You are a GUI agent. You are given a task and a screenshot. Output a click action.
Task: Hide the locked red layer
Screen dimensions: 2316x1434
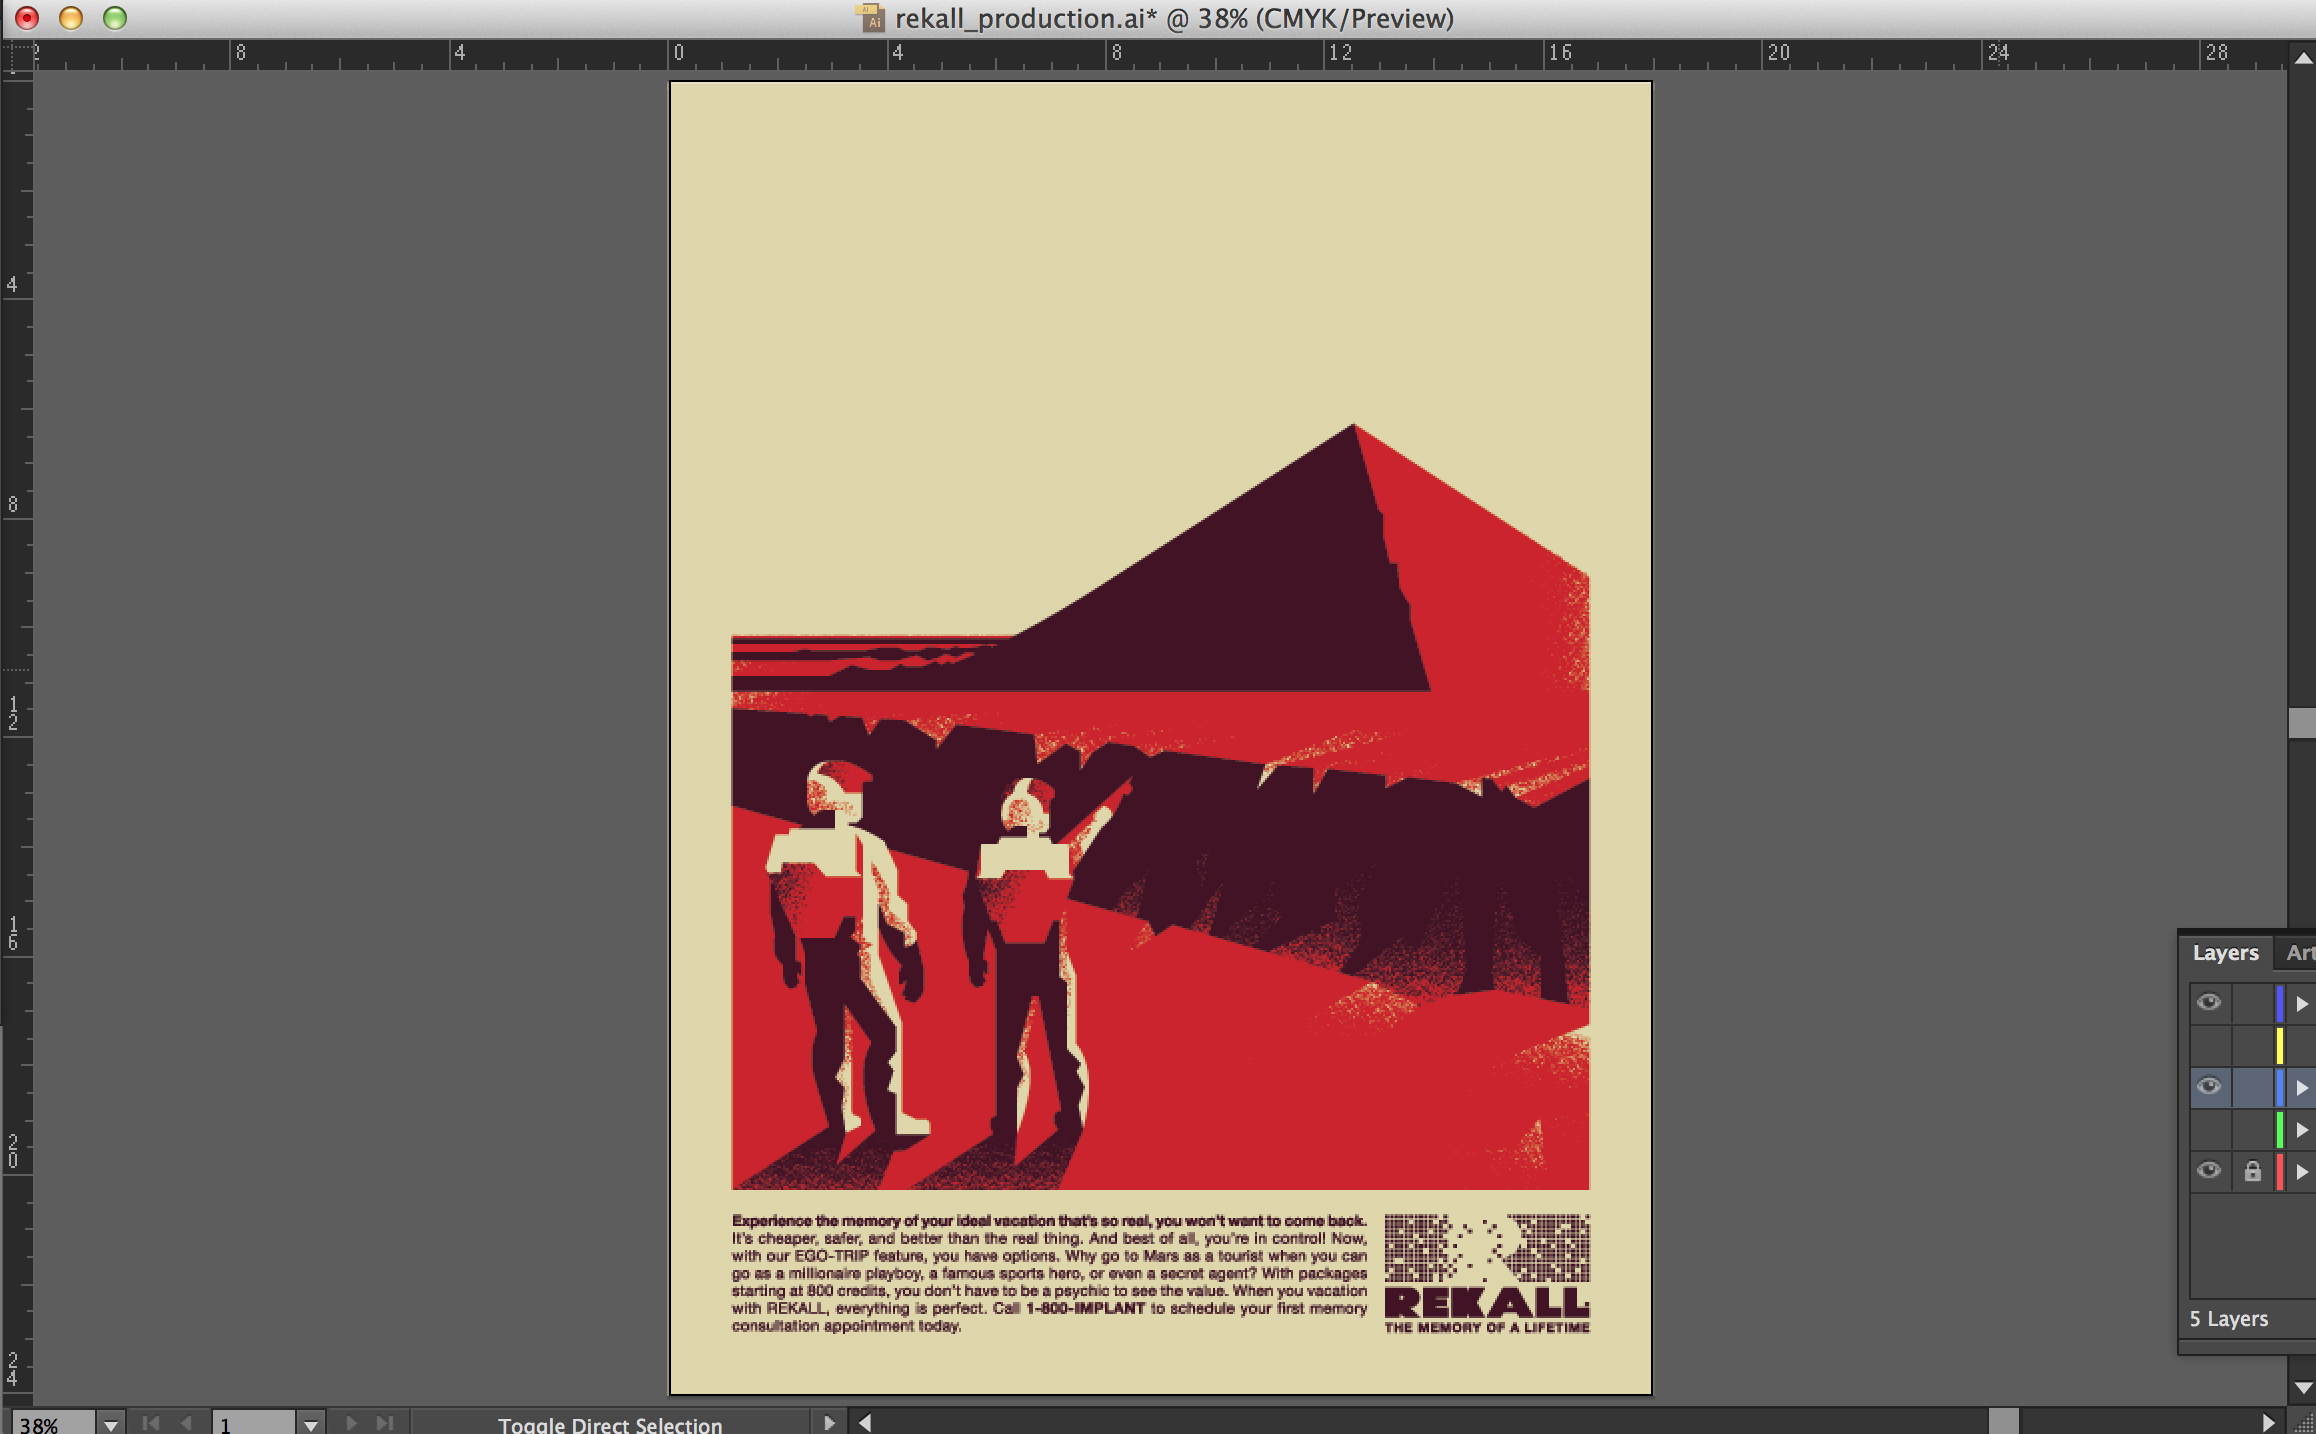[2209, 1170]
